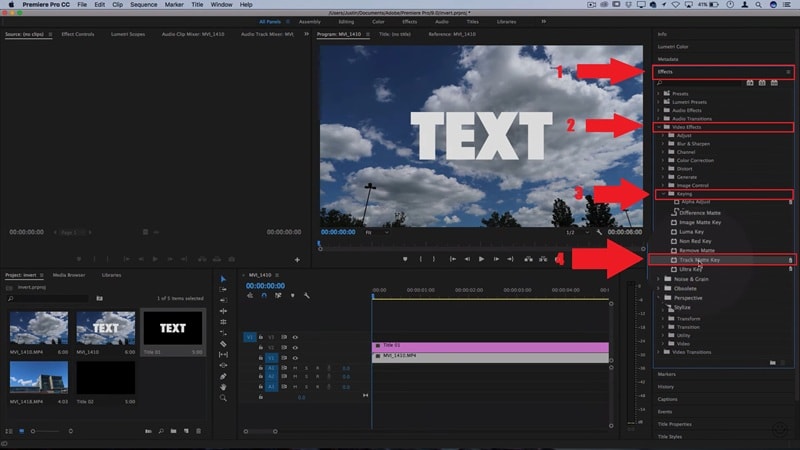Step back one frame in Program monitor
The image size is (800, 450).
tap(467, 259)
